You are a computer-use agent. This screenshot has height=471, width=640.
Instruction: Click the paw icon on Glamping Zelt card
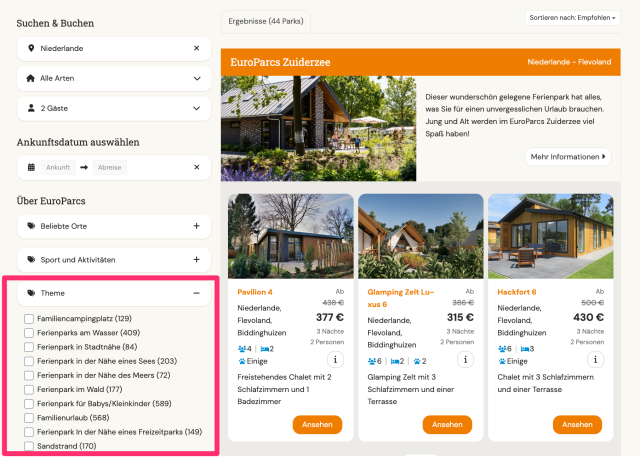point(417,361)
